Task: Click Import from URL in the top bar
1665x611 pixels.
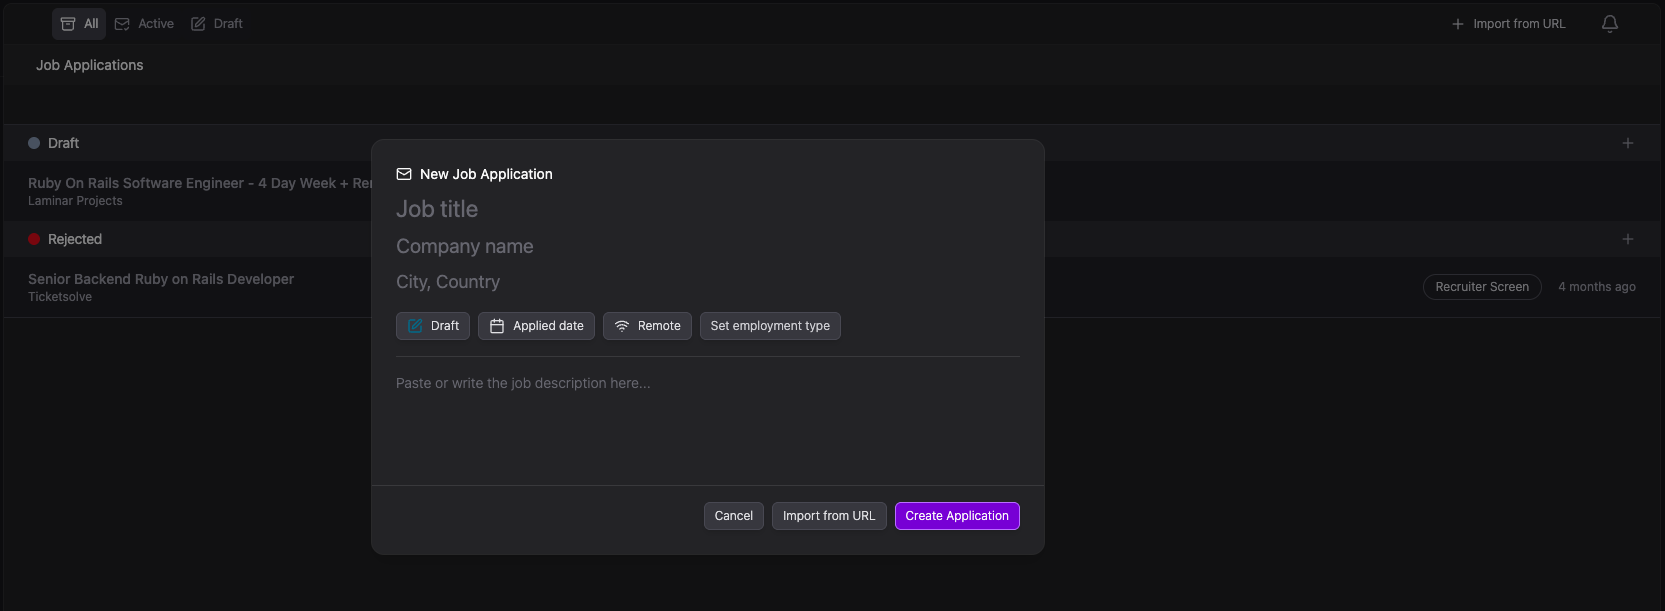Action: pos(1508,23)
